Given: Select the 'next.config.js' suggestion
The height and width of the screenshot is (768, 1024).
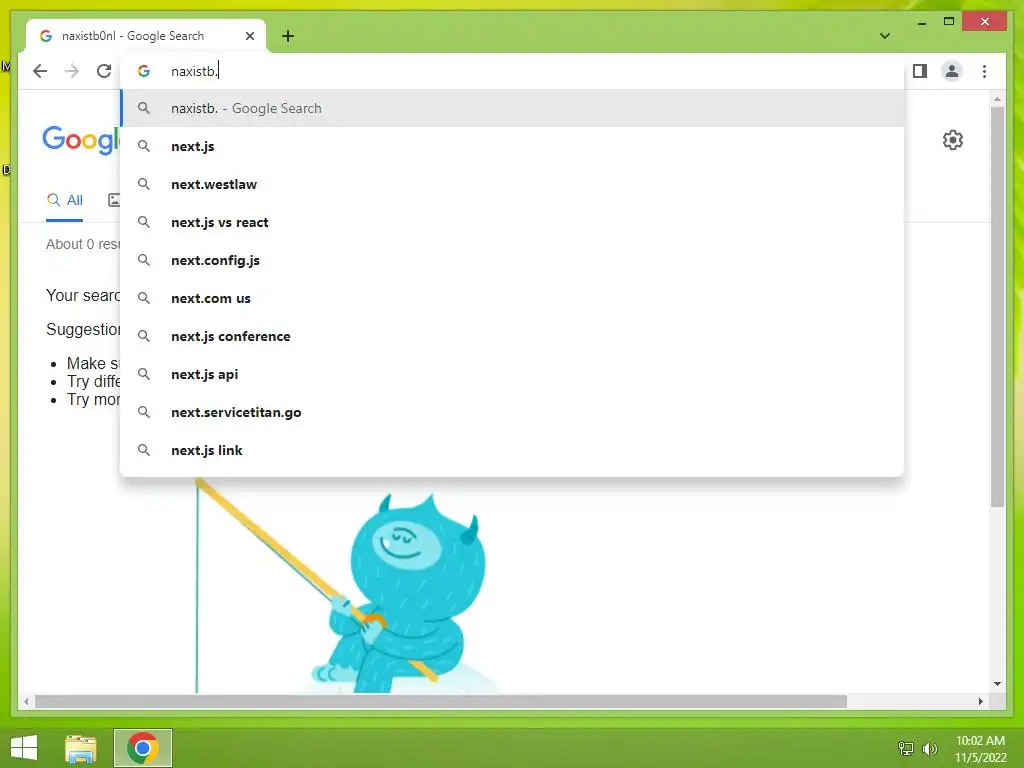Looking at the screenshot, I should tap(512, 260).
